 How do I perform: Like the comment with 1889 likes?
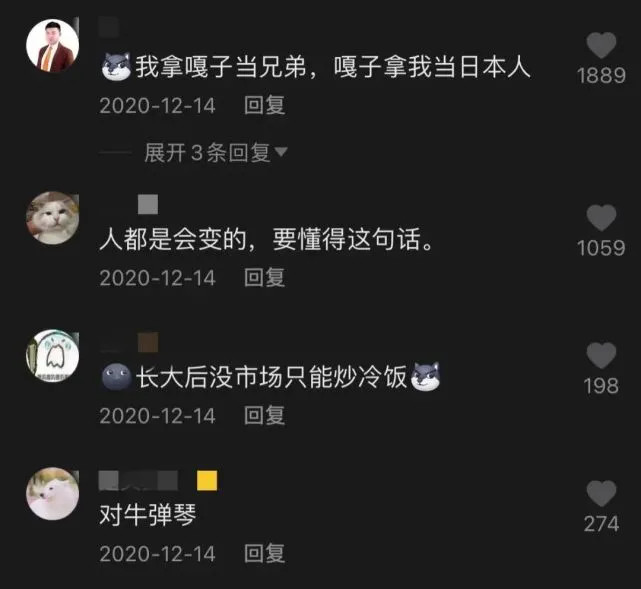pyautogui.click(x=601, y=45)
